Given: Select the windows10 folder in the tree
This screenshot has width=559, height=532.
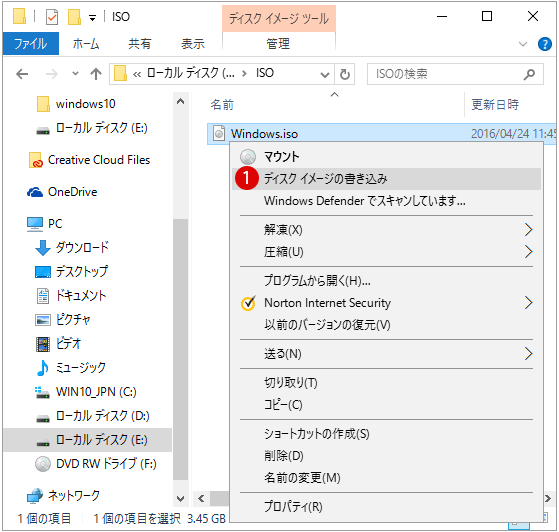Looking at the screenshot, I should 86,104.
